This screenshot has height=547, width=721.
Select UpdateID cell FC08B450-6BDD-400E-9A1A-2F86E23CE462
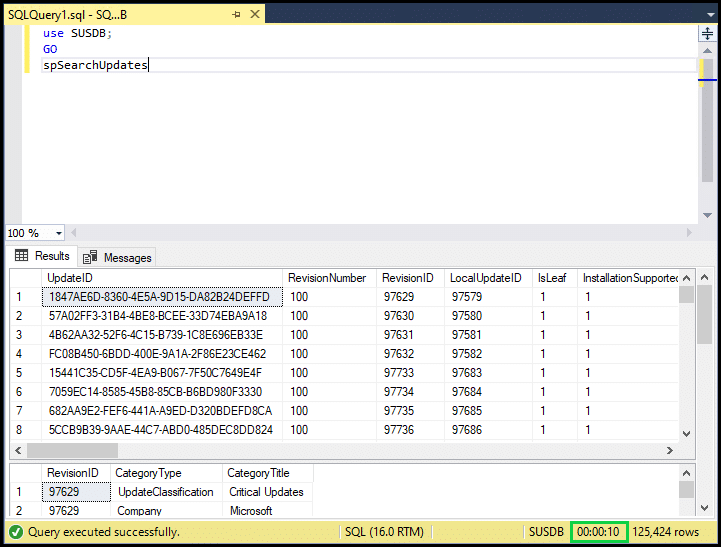(x=162, y=354)
